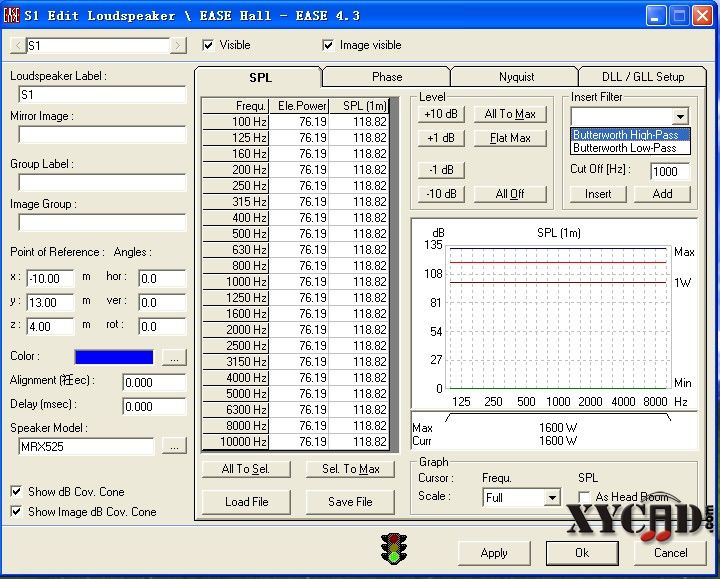The width and height of the screenshot is (720, 579).
Task: Switch to the SPL tab
Action: pyautogui.click(x=260, y=77)
